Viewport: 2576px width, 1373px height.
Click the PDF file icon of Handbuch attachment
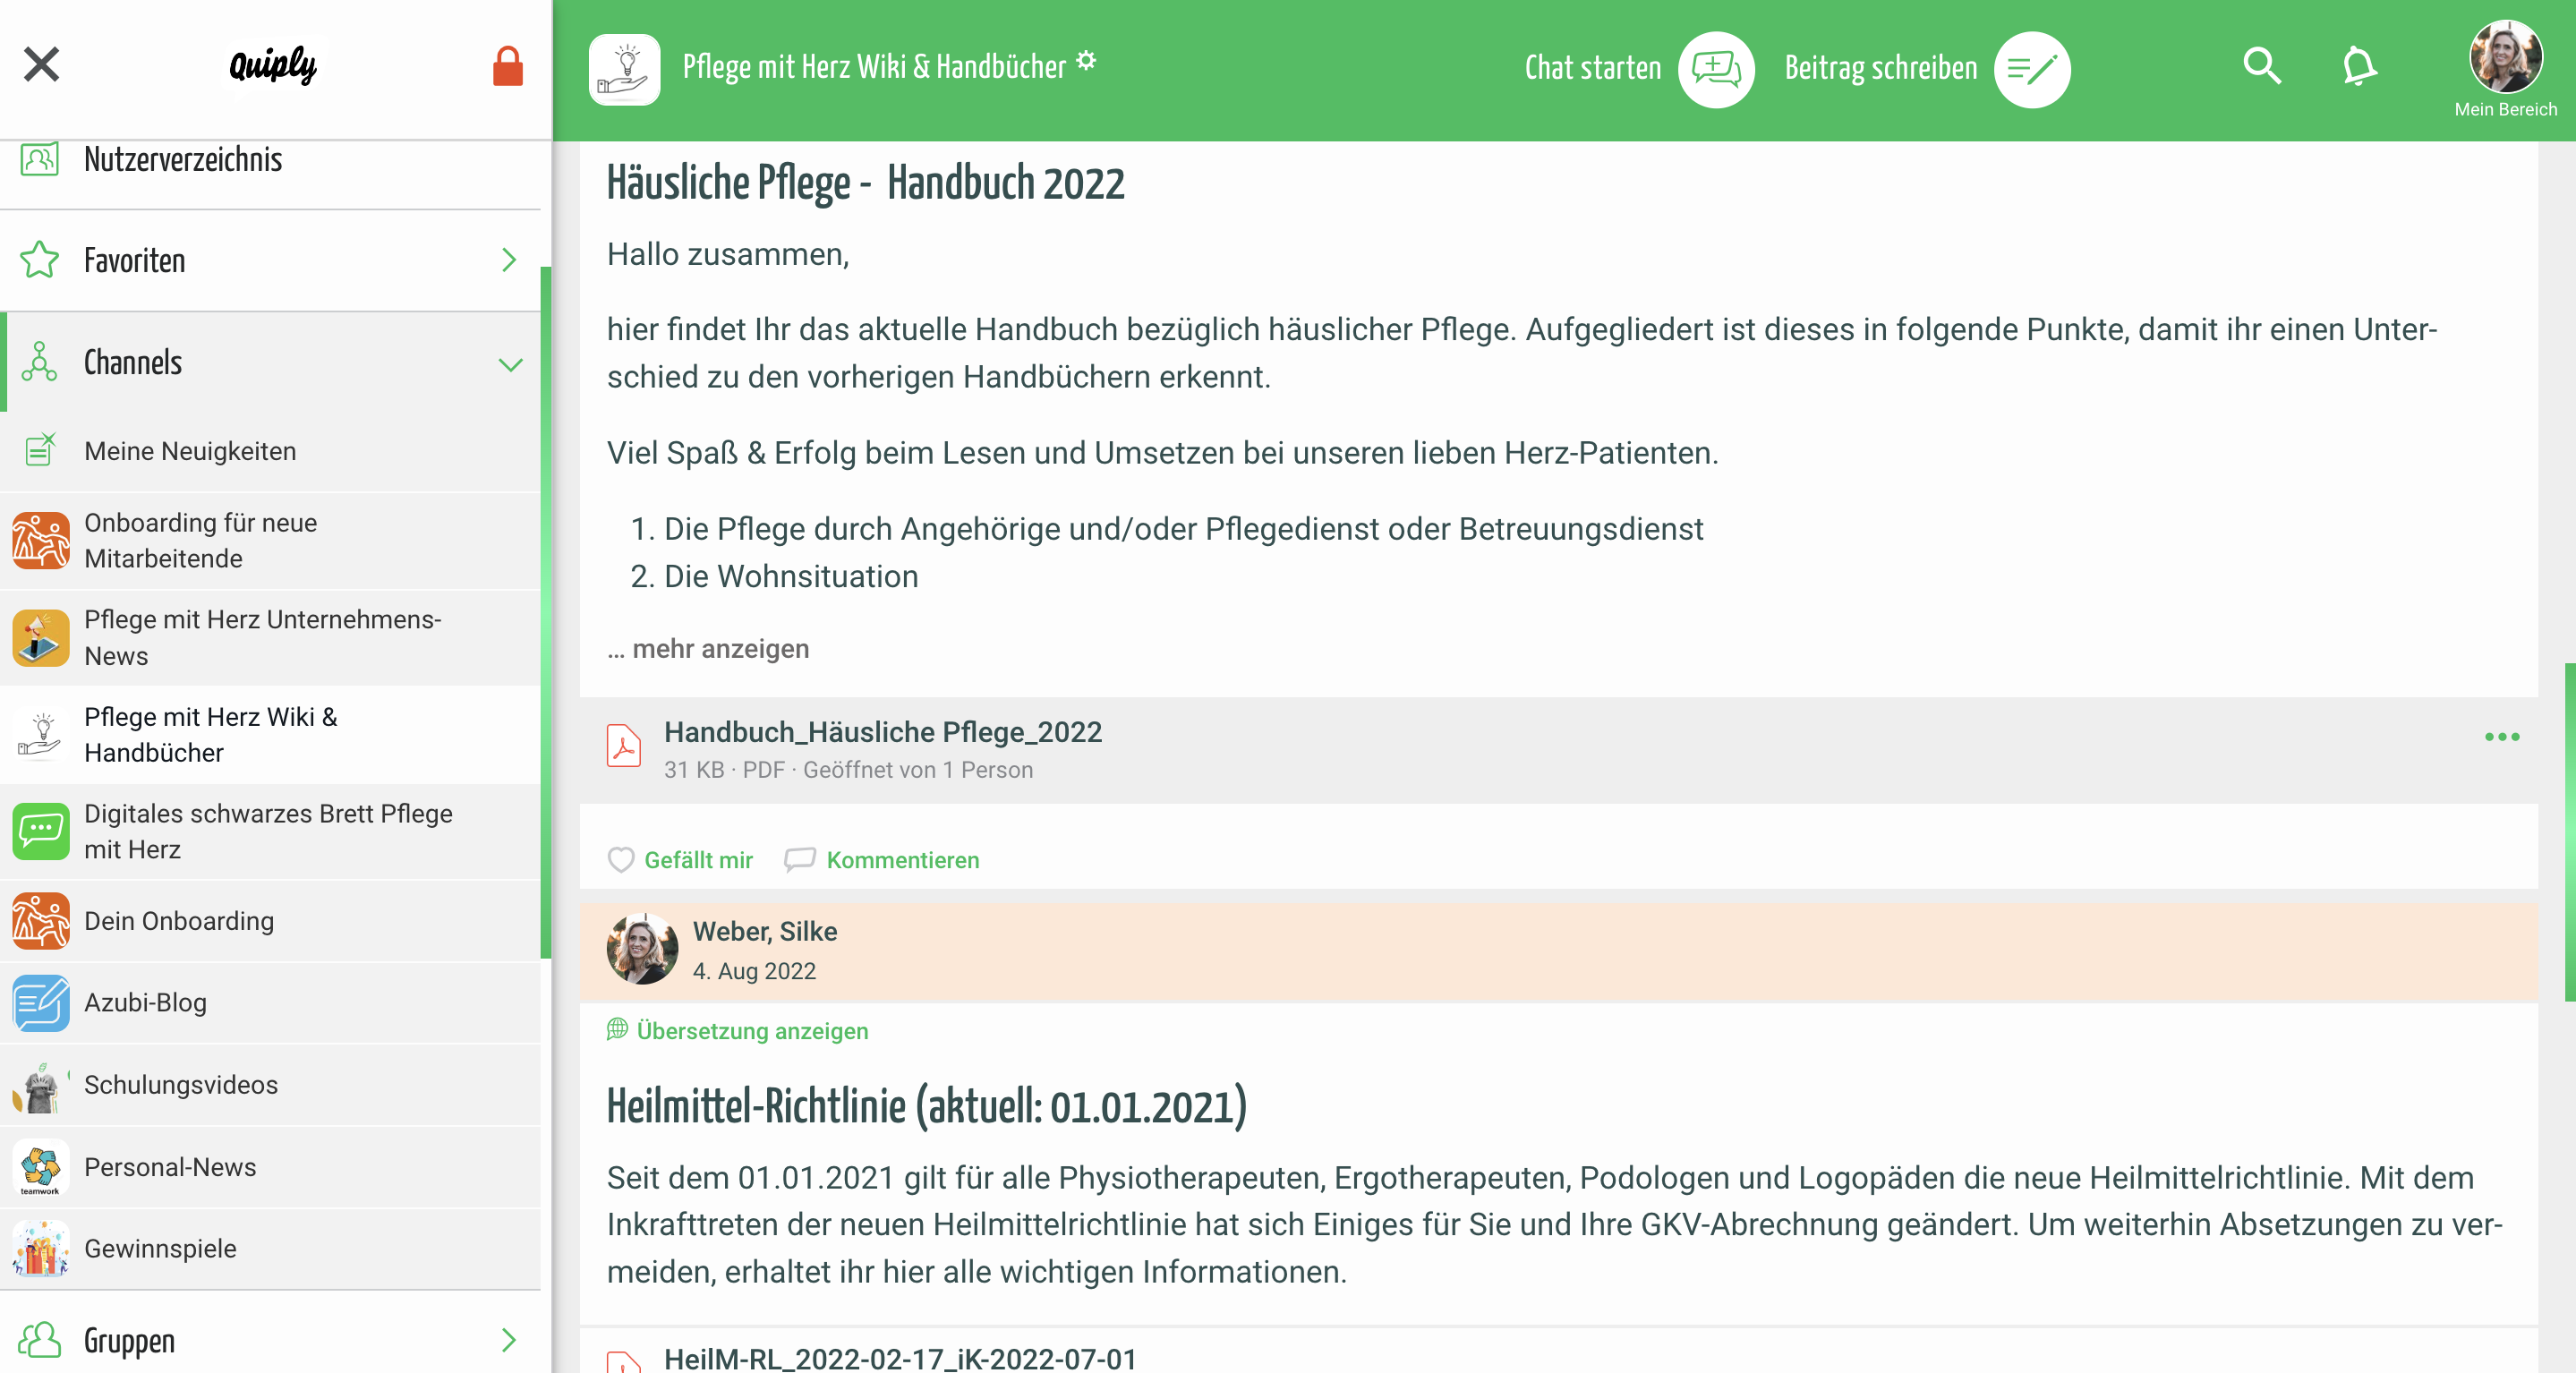point(624,746)
